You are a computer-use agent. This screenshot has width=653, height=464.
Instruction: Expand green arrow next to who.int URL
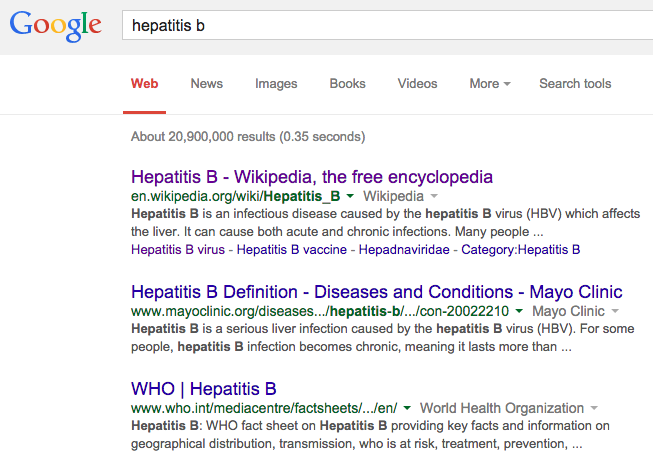407,408
